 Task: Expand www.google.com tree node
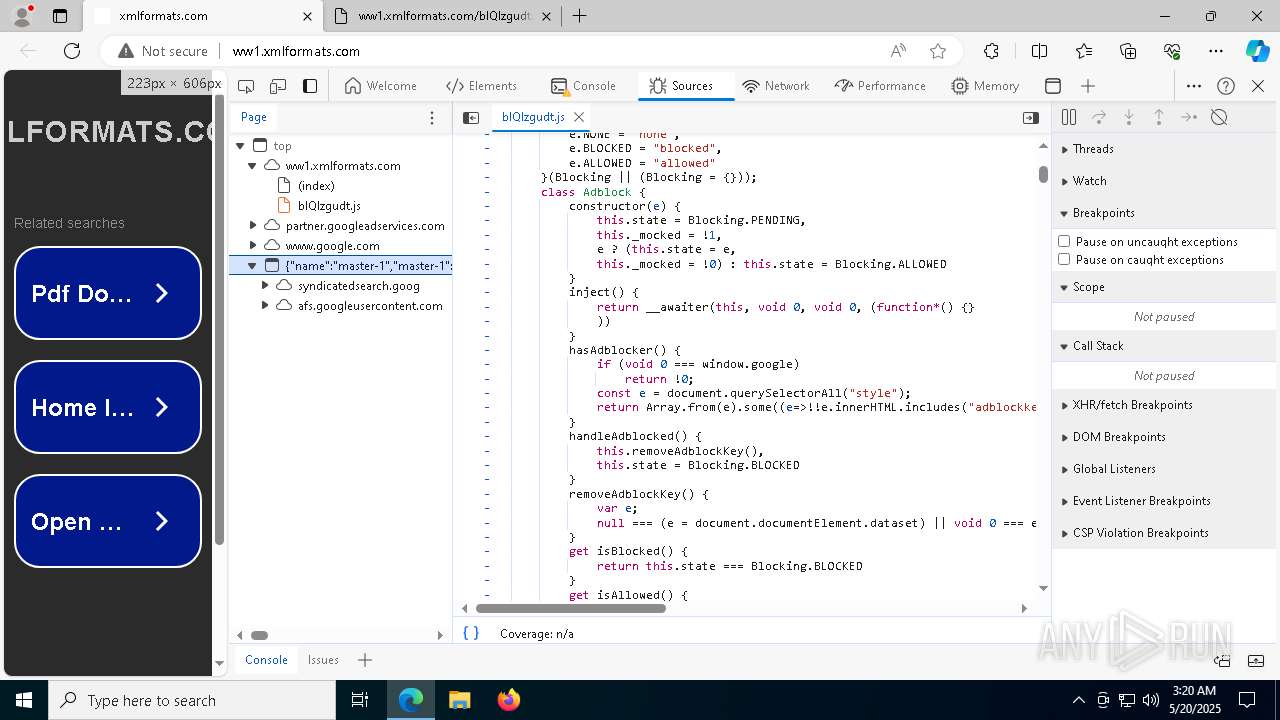[253, 246]
